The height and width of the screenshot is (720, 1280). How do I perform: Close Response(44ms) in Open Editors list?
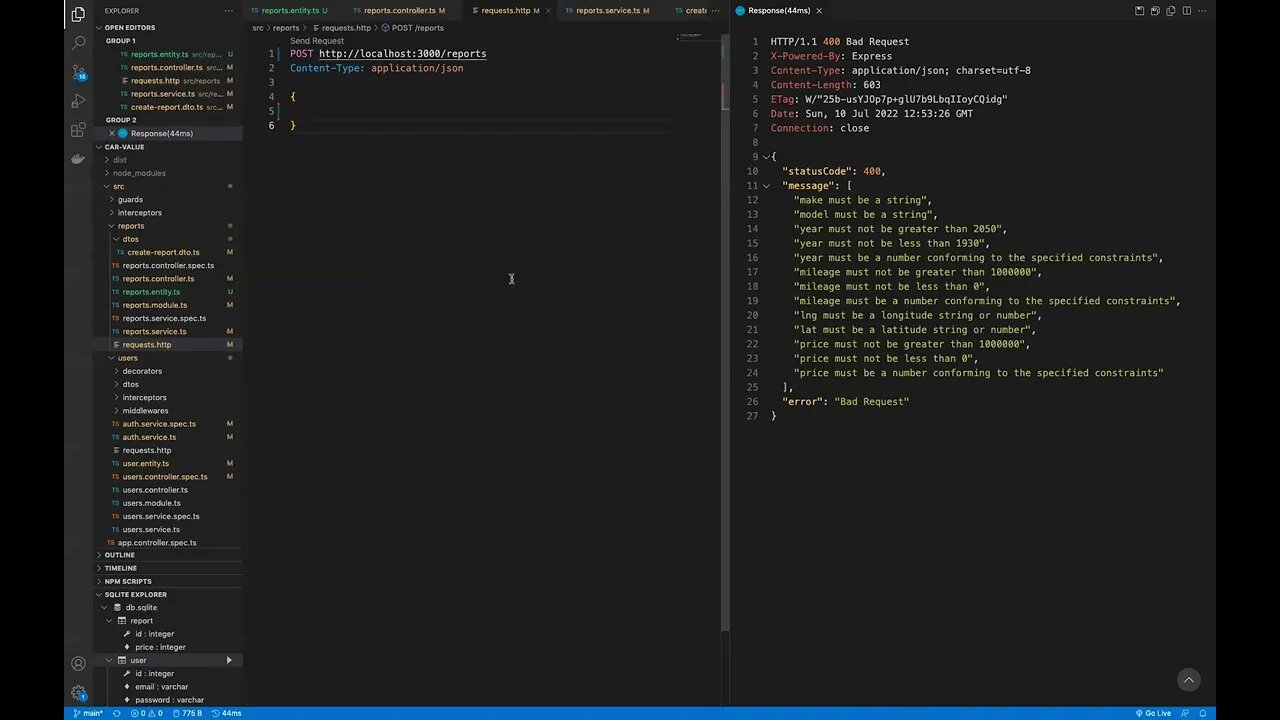coord(112,133)
